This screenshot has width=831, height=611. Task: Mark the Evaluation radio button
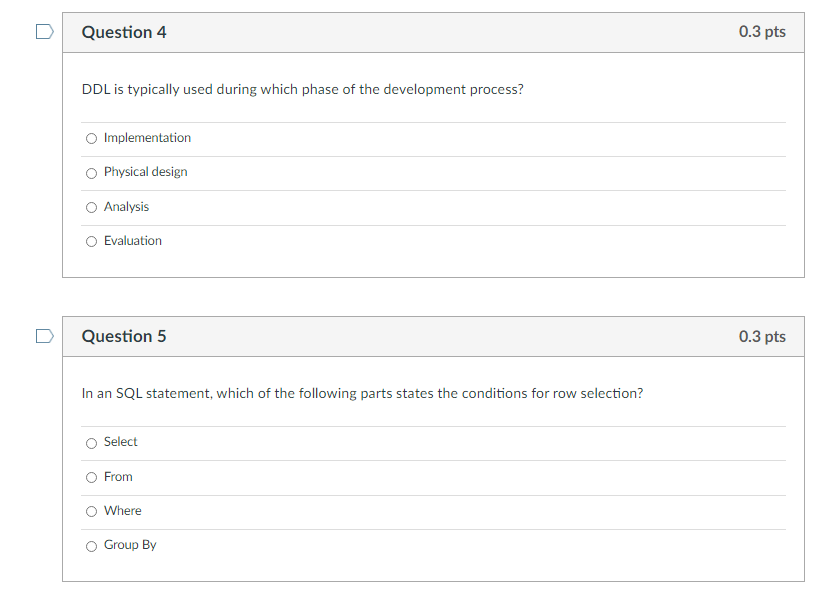92,241
